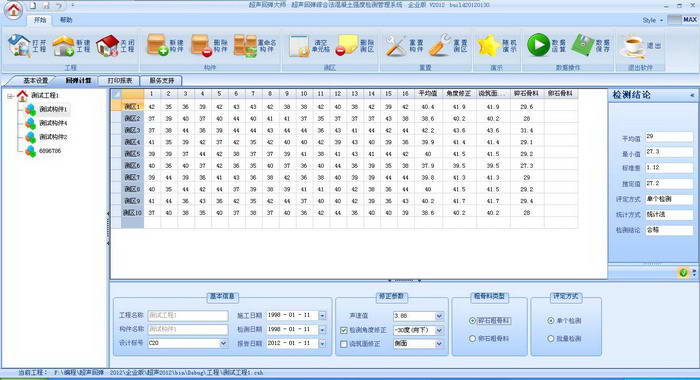Viewport: 700px width, 380px height.
Task: Create new project via 新建工程 icon
Action: point(63,46)
